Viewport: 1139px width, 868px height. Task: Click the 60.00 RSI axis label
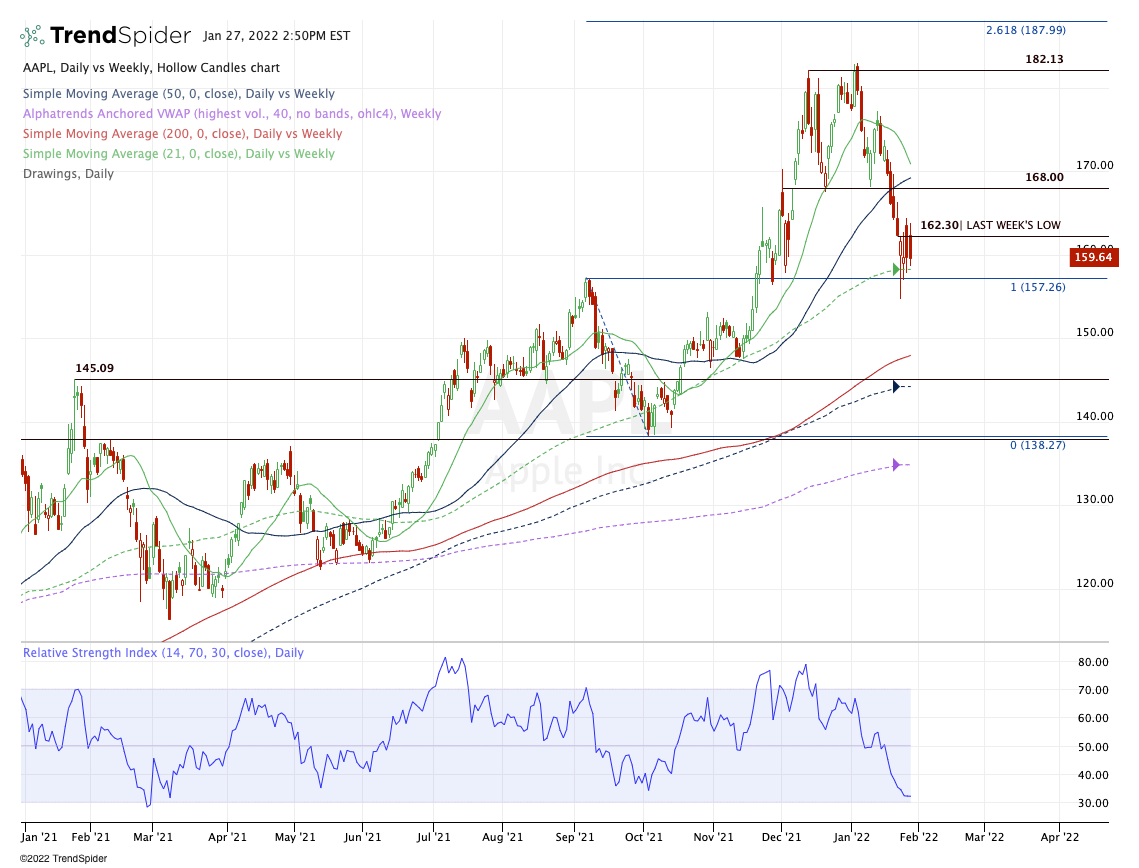click(x=1093, y=718)
